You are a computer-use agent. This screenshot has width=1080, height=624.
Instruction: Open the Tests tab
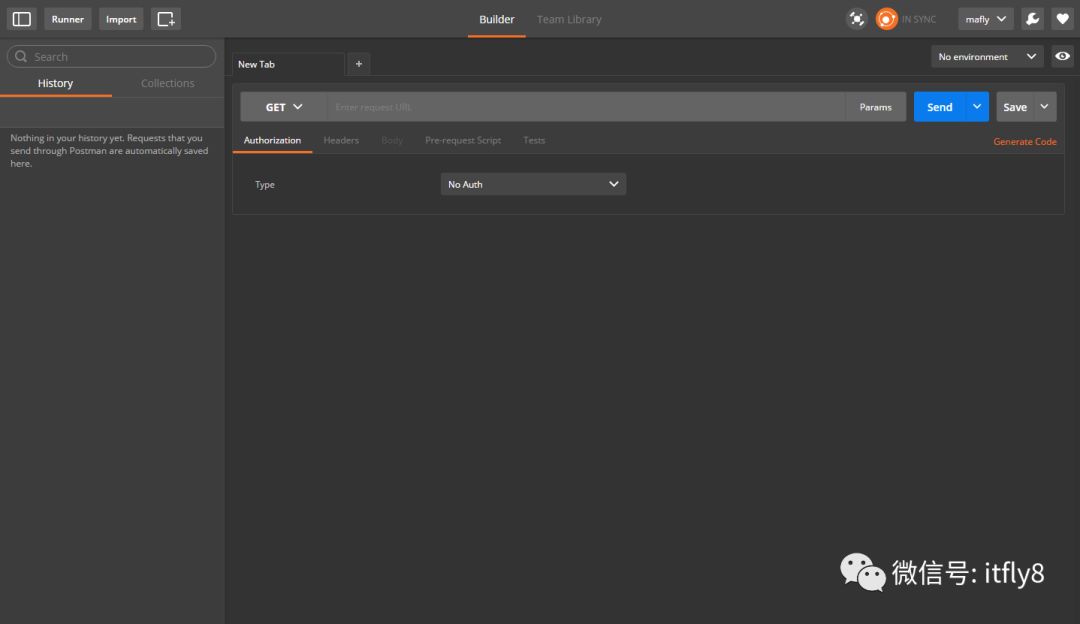pyautogui.click(x=534, y=140)
